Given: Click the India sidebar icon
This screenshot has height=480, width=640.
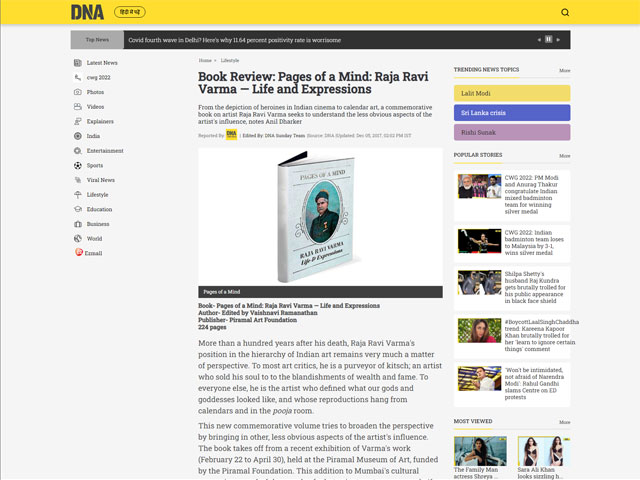Looking at the screenshot, I should pyautogui.click(x=78, y=136).
